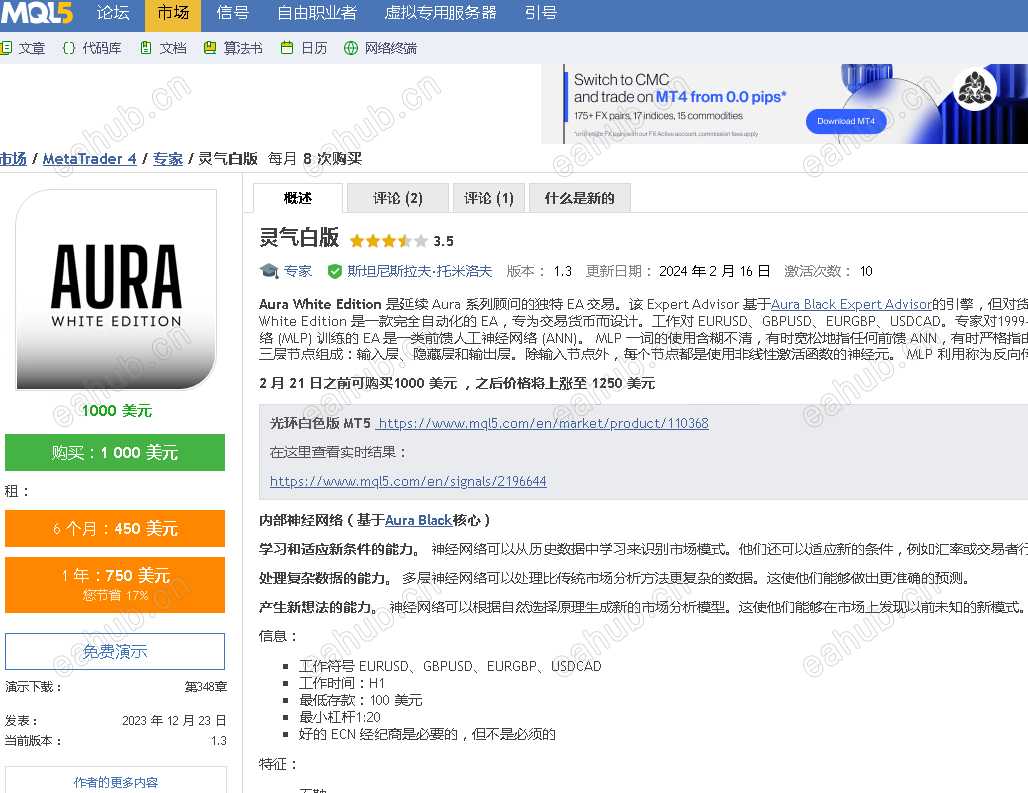The image size is (1028, 793).
Task: Click 工作时间：H1 list item
Action: click(342, 683)
